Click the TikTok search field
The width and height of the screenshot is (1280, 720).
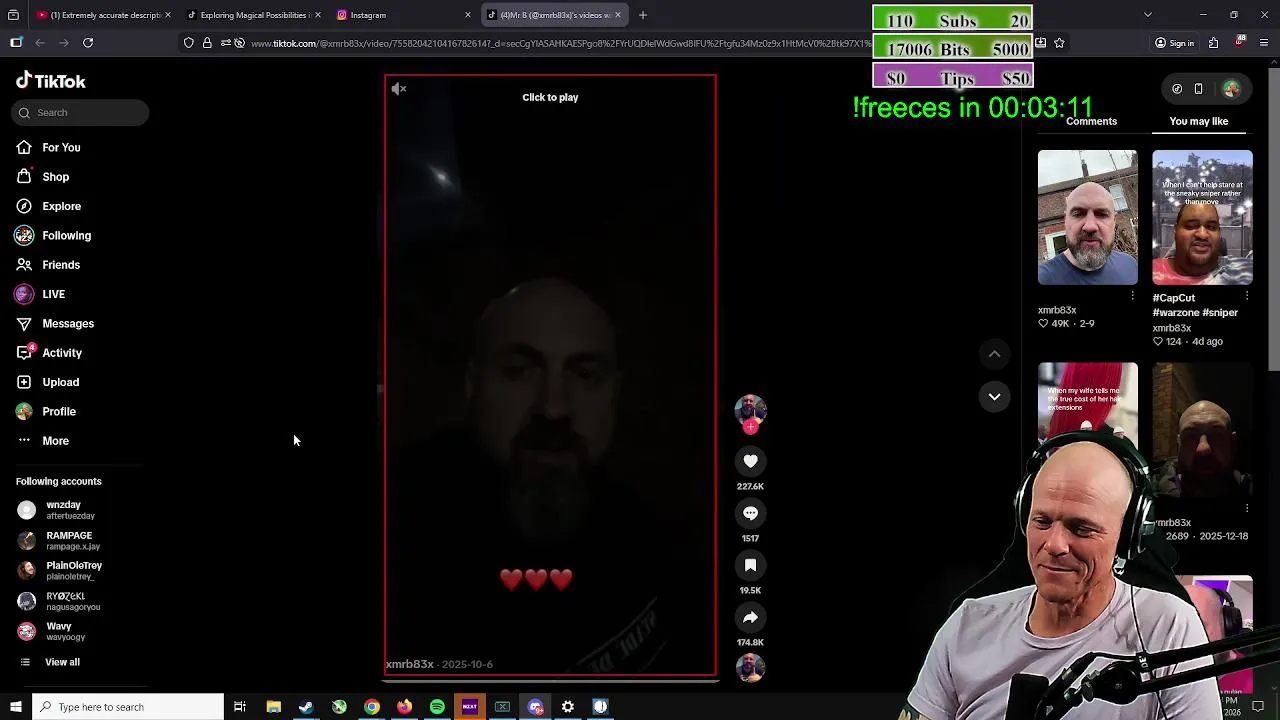[81, 113]
